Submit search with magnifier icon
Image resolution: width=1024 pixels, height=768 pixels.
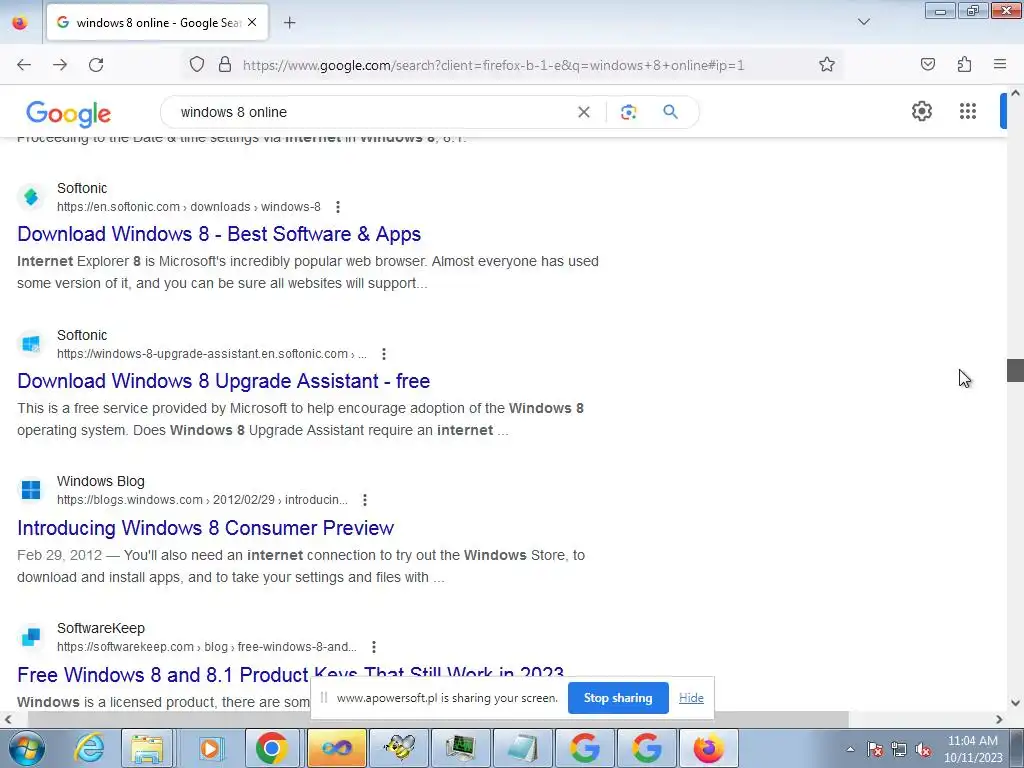tap(670, 112)
